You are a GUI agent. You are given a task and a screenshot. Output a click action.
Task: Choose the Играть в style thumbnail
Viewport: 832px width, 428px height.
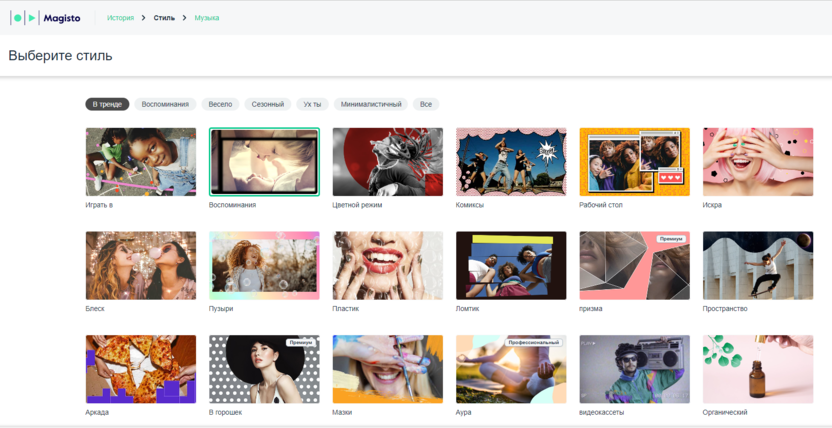(141, 162)
